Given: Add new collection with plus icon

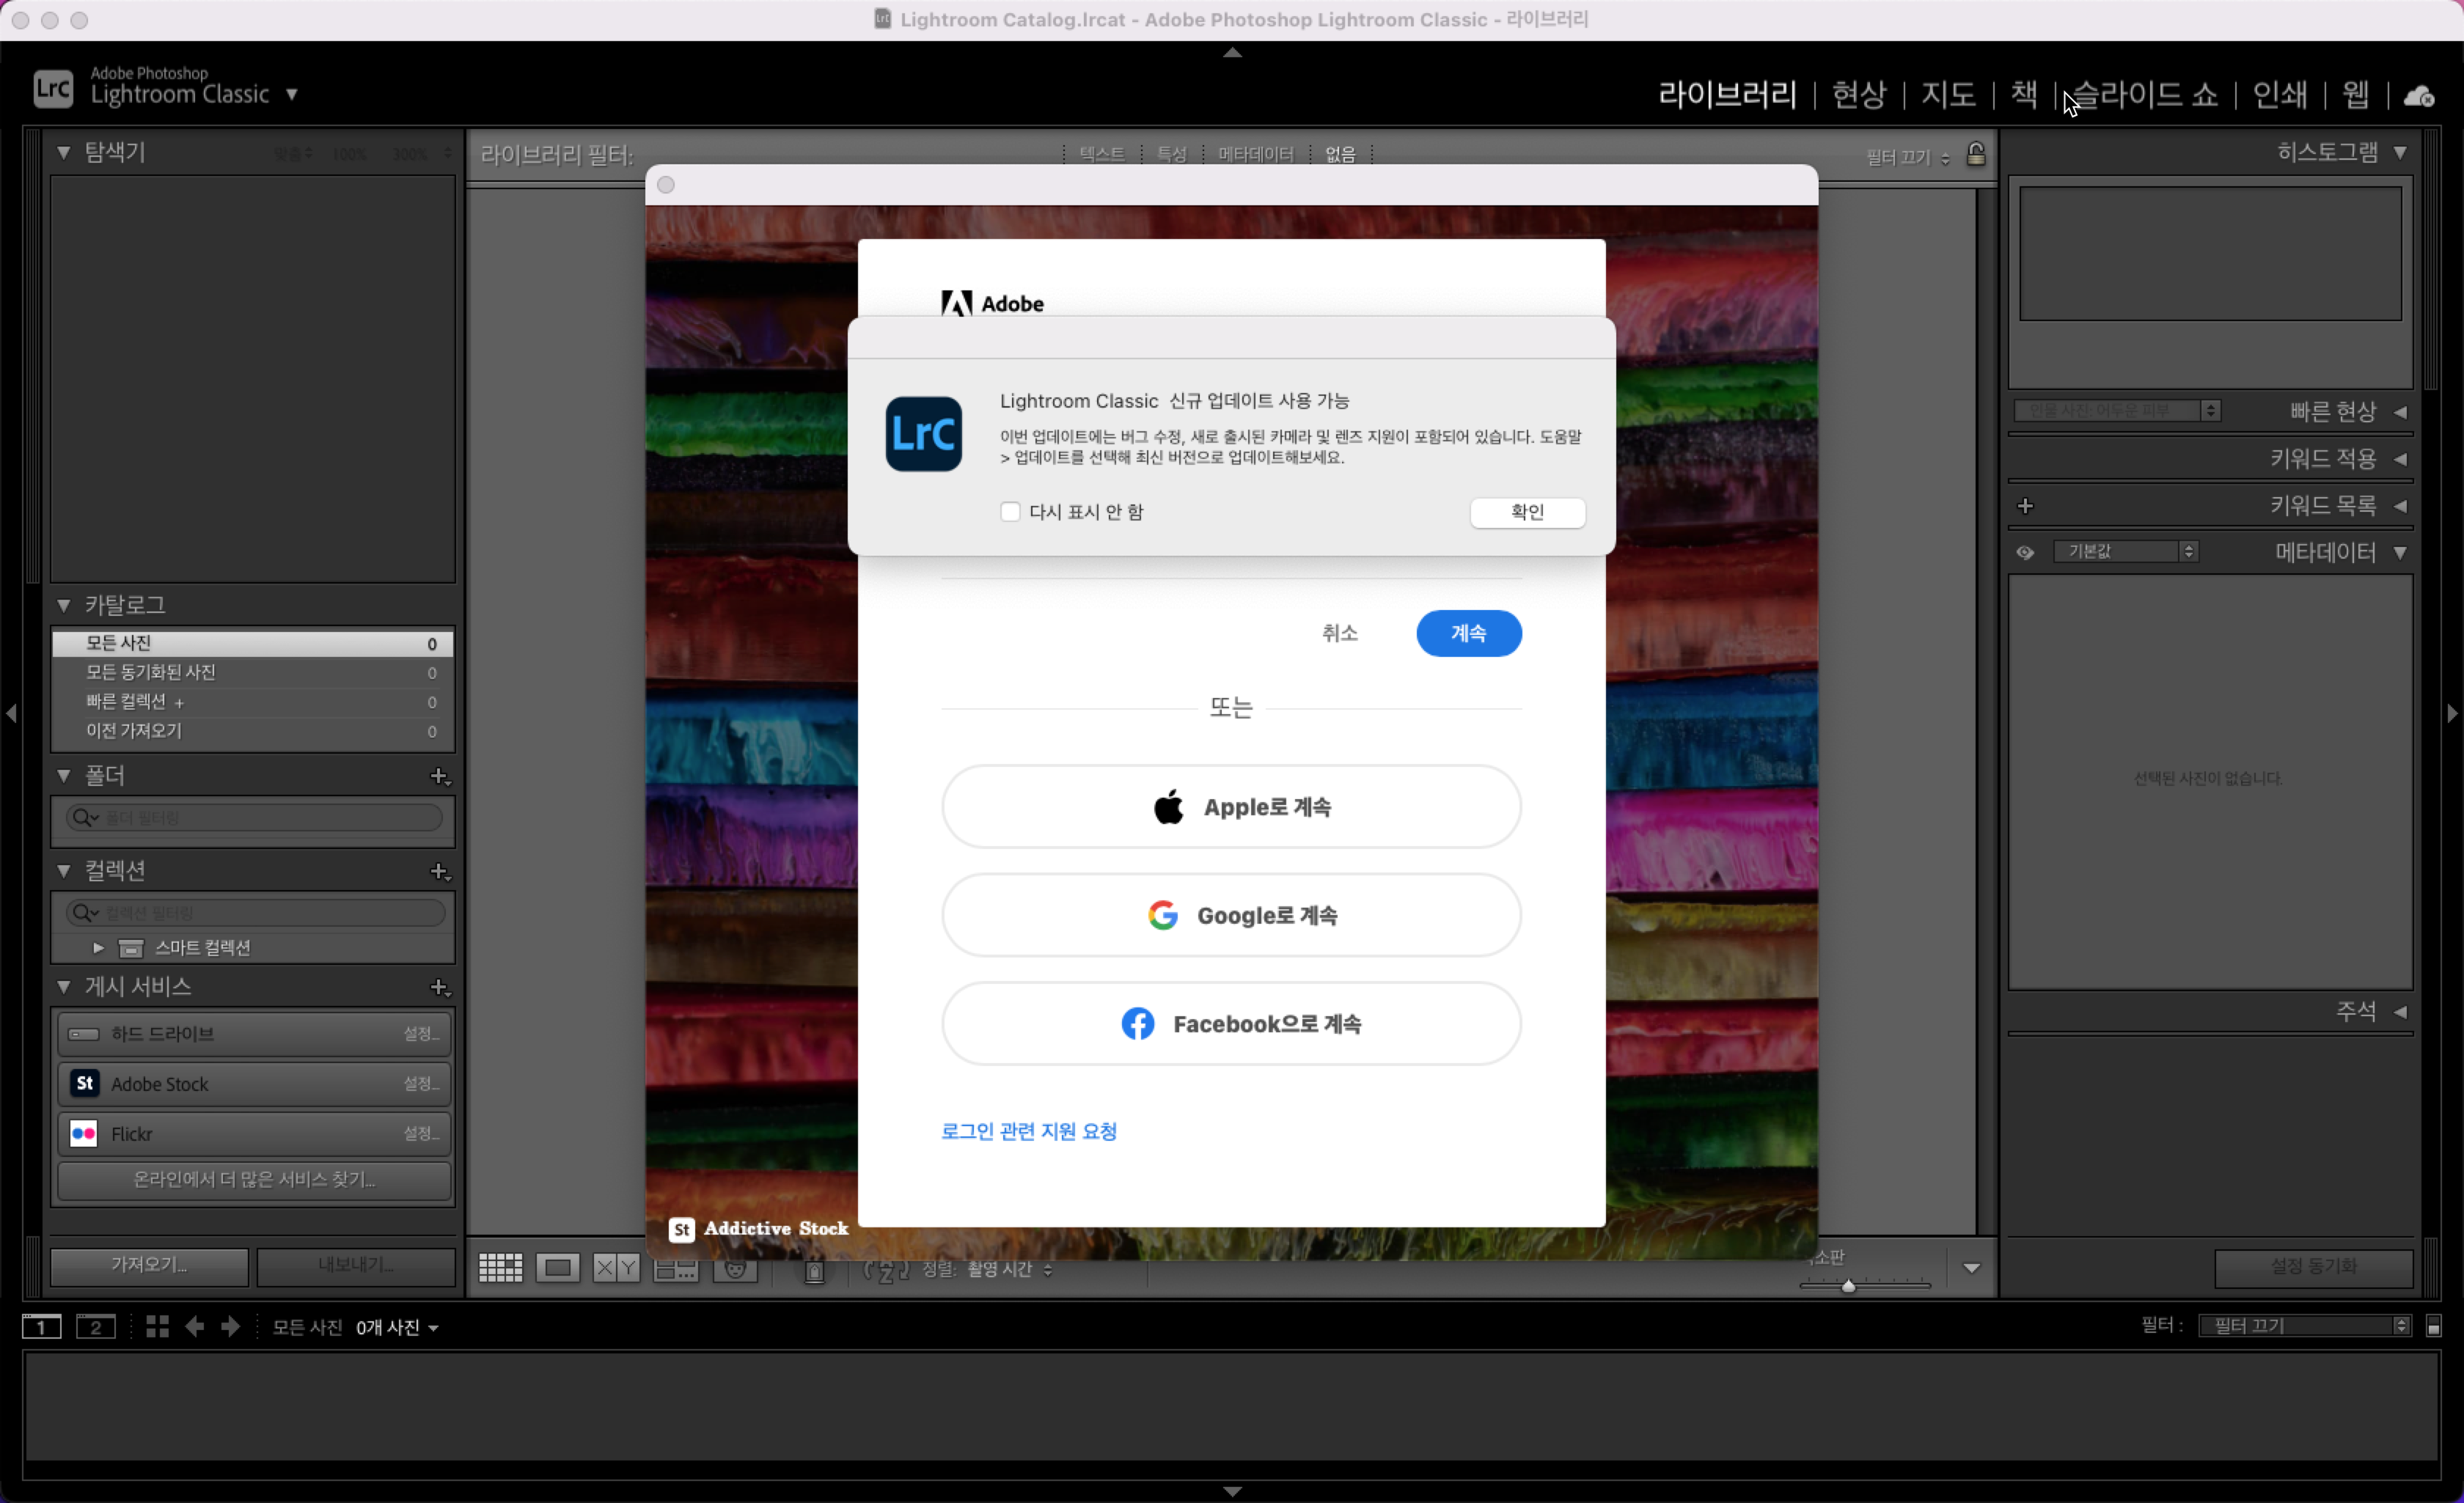Looking at the screenshot, I should (439, 871).
